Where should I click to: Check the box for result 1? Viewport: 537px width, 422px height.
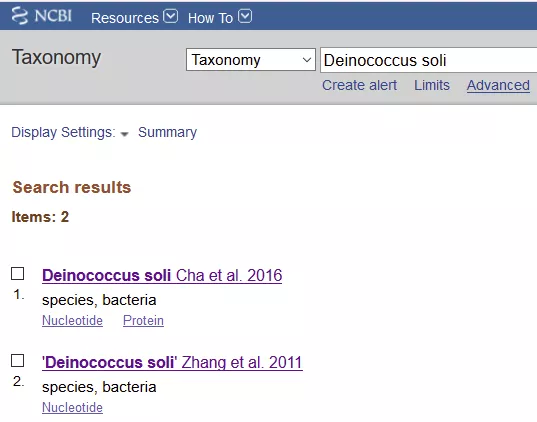(x=17, y=274)
